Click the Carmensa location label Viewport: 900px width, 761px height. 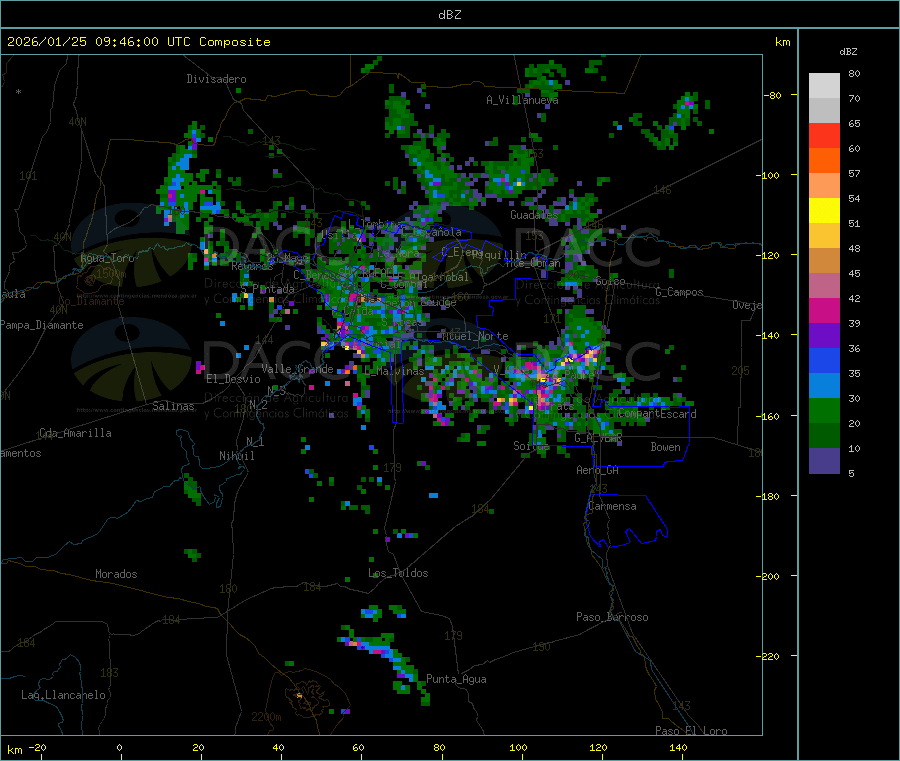(x=612, y=506)
